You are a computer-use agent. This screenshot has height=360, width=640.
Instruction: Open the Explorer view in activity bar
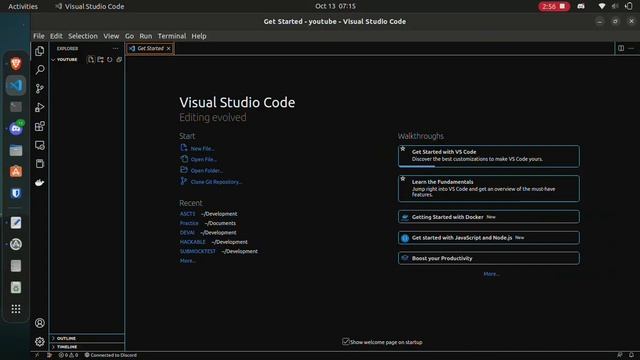coord(40,51)
